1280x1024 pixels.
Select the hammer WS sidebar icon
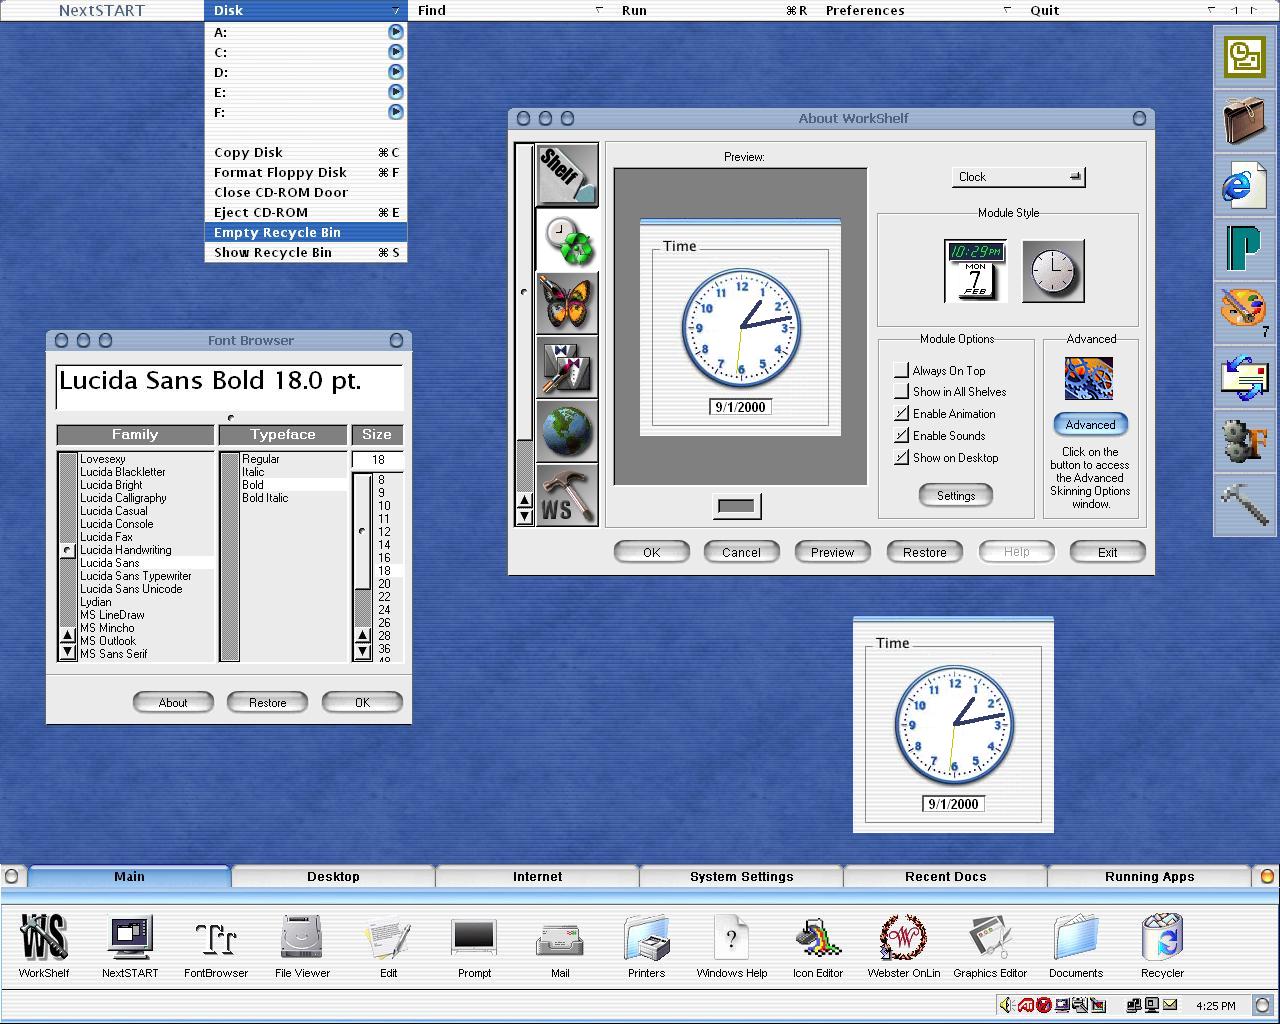pos(567,495)
